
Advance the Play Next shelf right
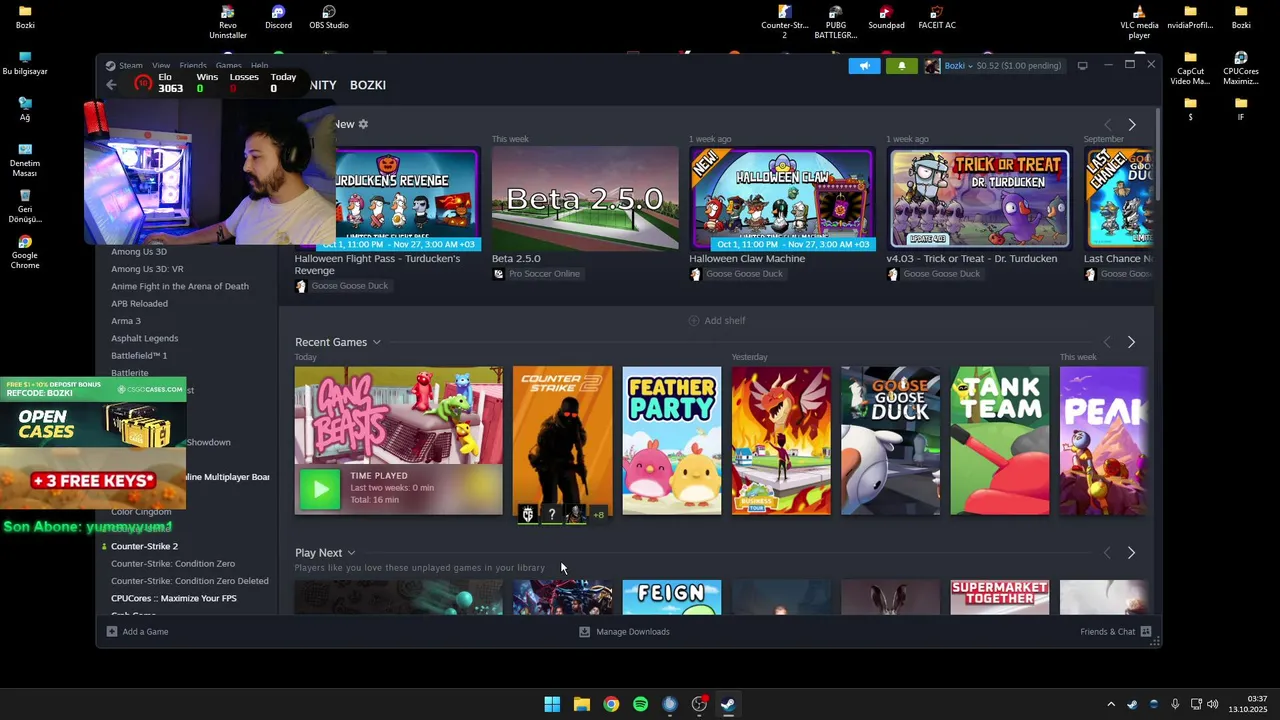pos(1131,553)
